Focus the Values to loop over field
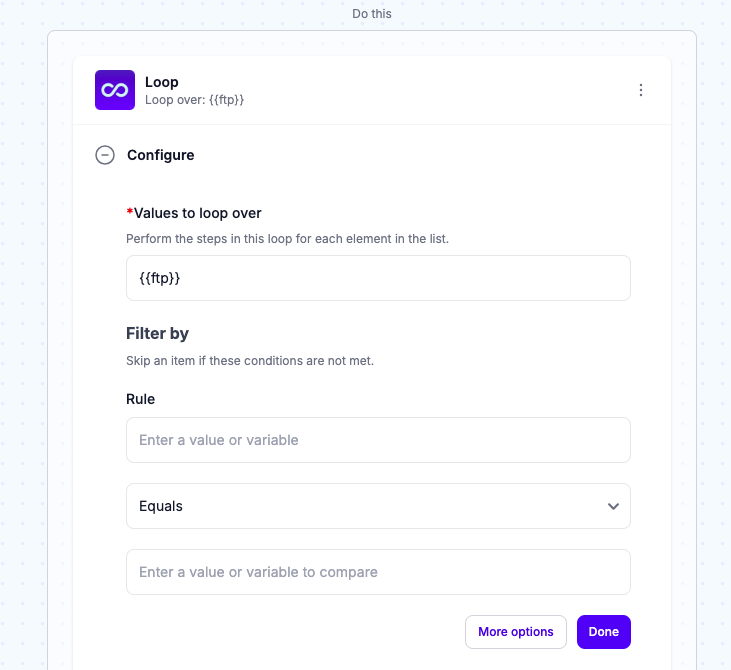The width and height of the screenshot is (731, 670). [378, 278]
